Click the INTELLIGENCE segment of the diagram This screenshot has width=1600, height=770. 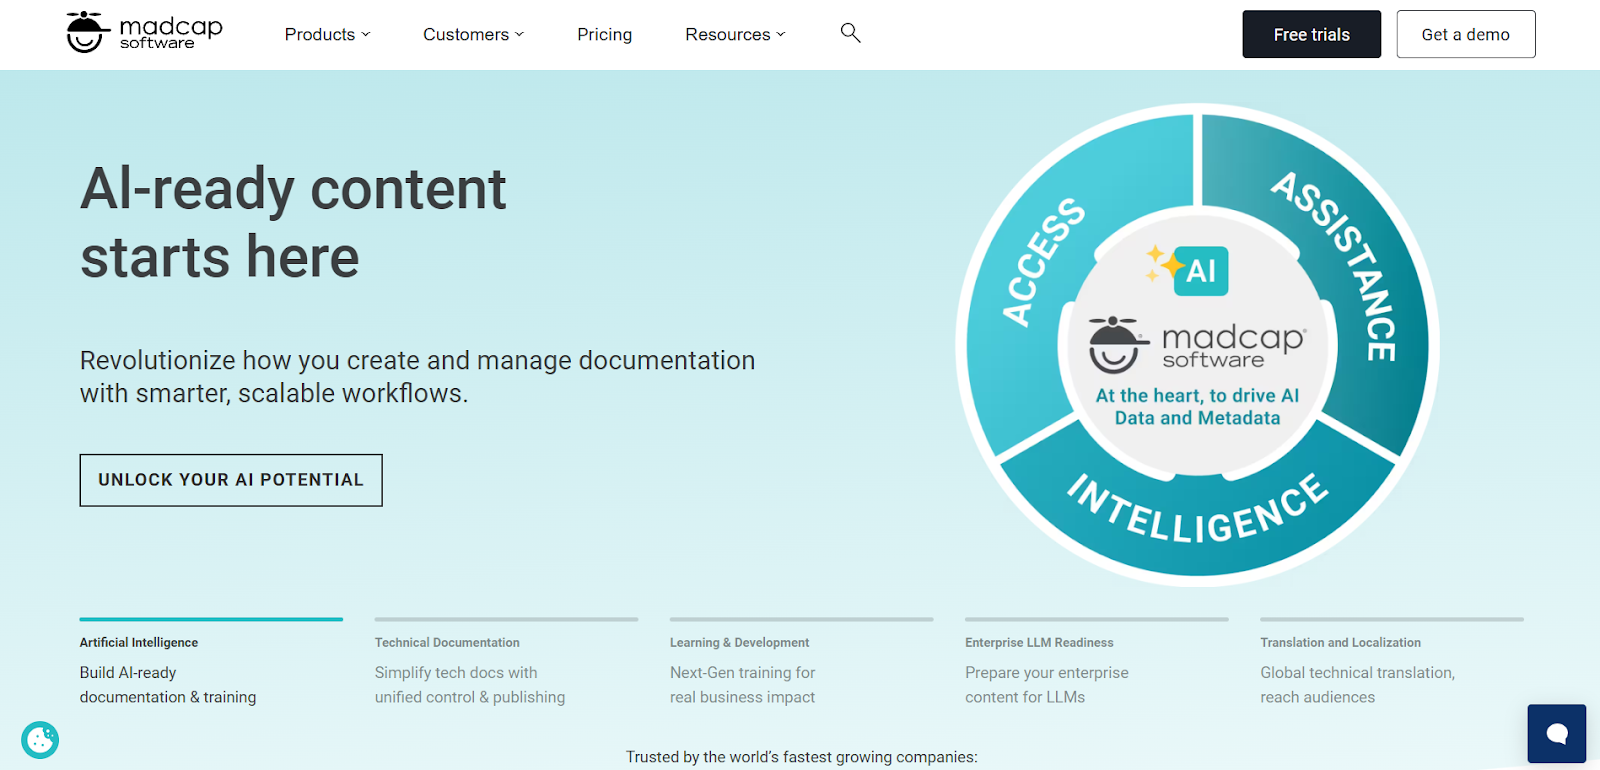[x=1197, y=513]
